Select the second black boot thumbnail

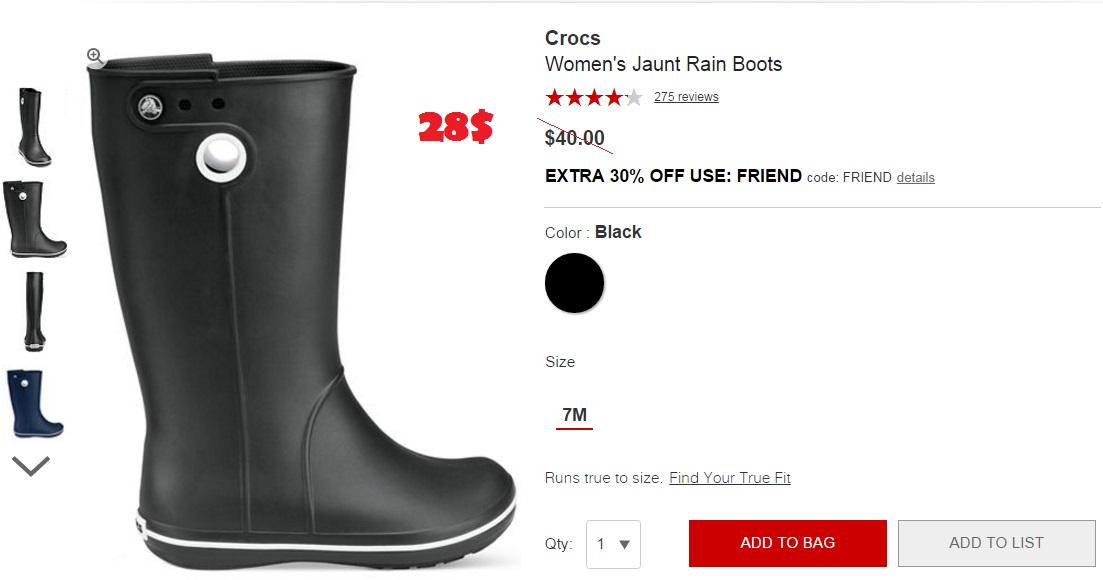pos(34,219)
